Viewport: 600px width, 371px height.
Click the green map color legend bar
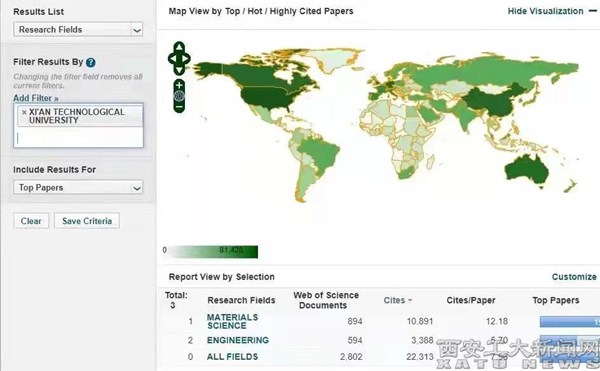pyautogui.click(x=213, y=252)
